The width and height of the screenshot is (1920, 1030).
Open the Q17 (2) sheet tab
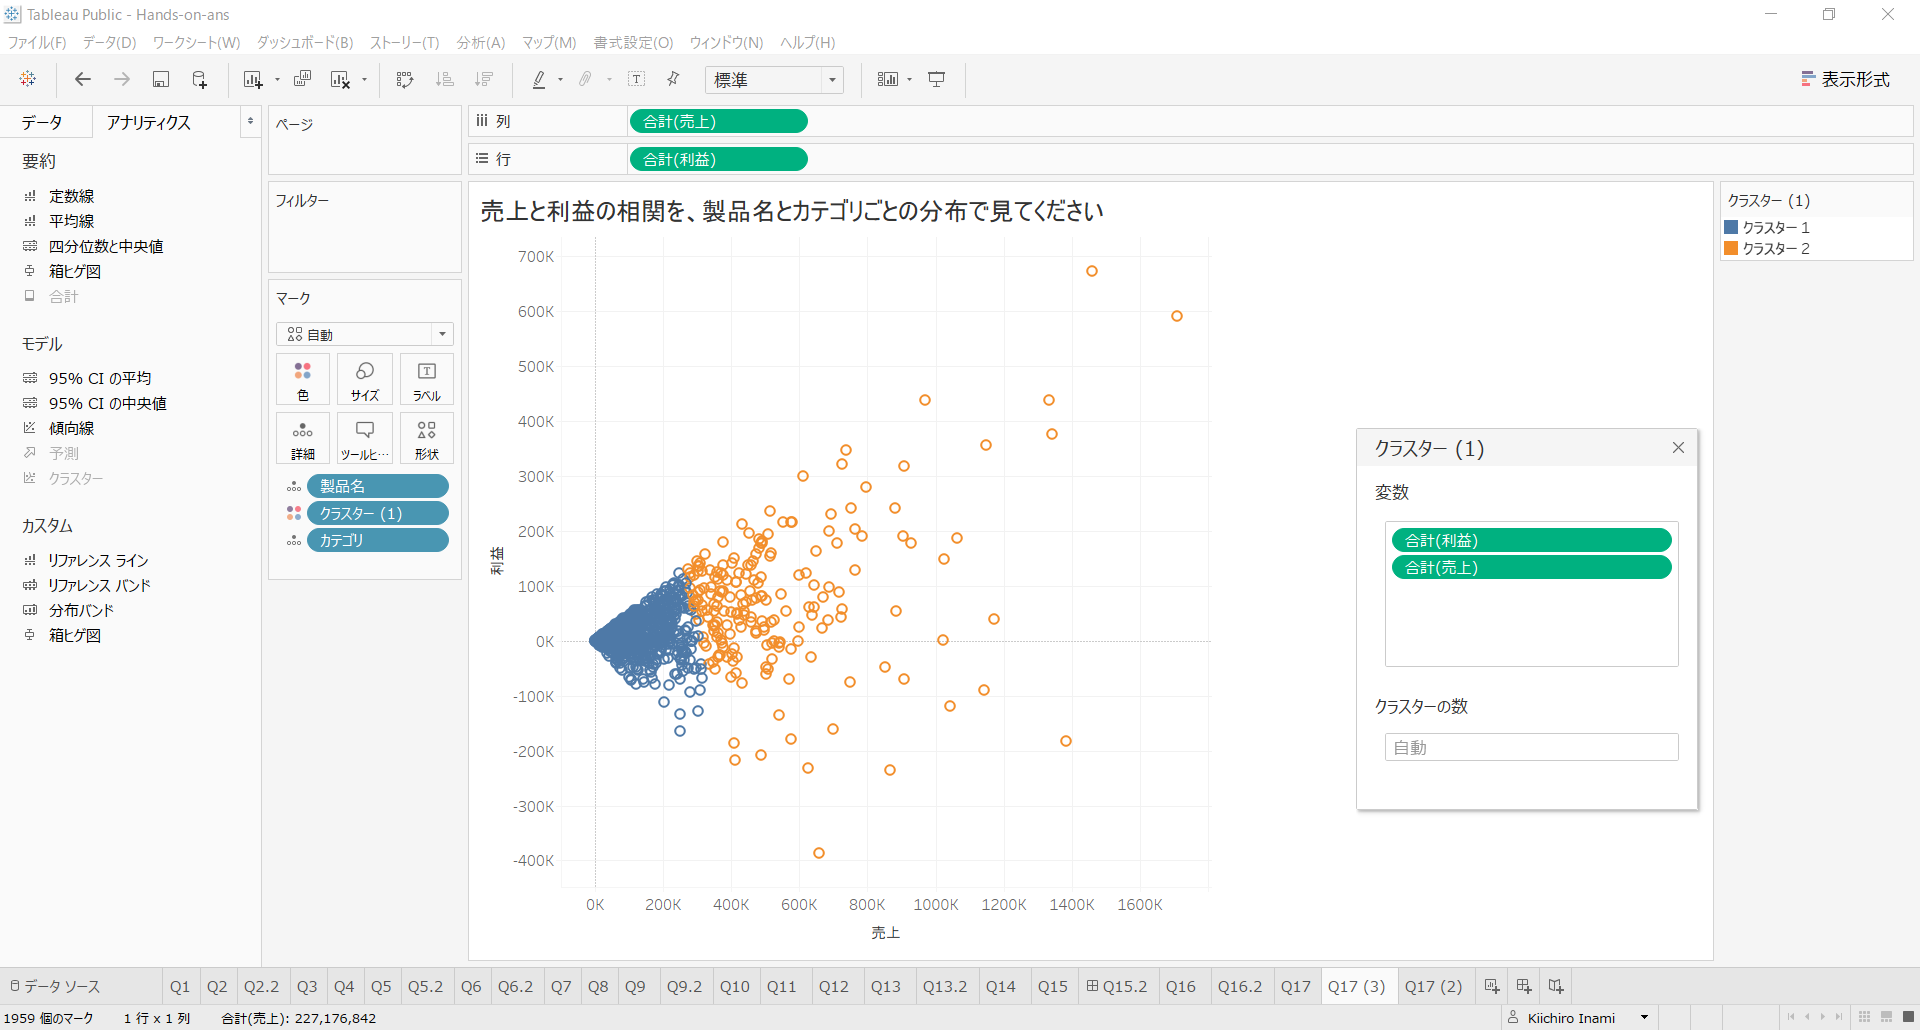click(1433, 986)
